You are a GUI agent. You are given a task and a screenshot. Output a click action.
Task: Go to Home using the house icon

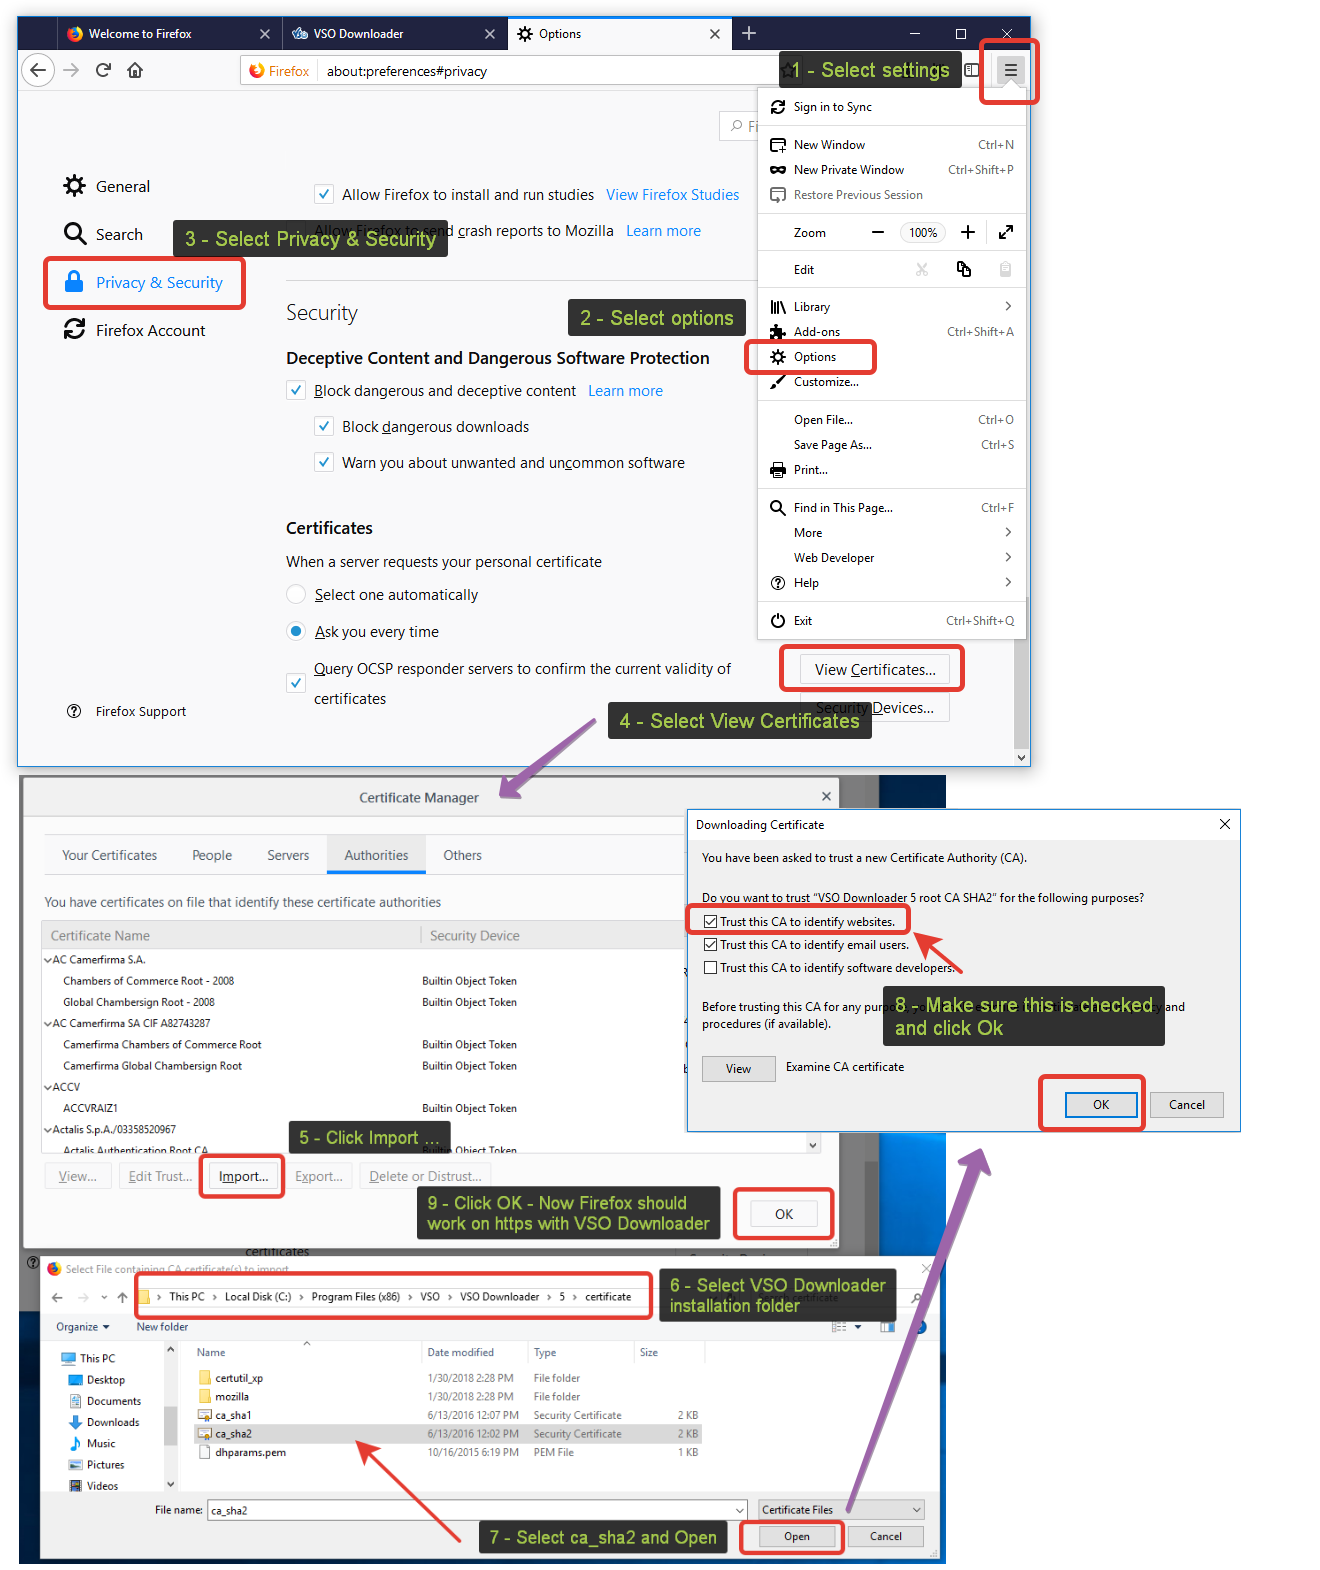[135, 70]
